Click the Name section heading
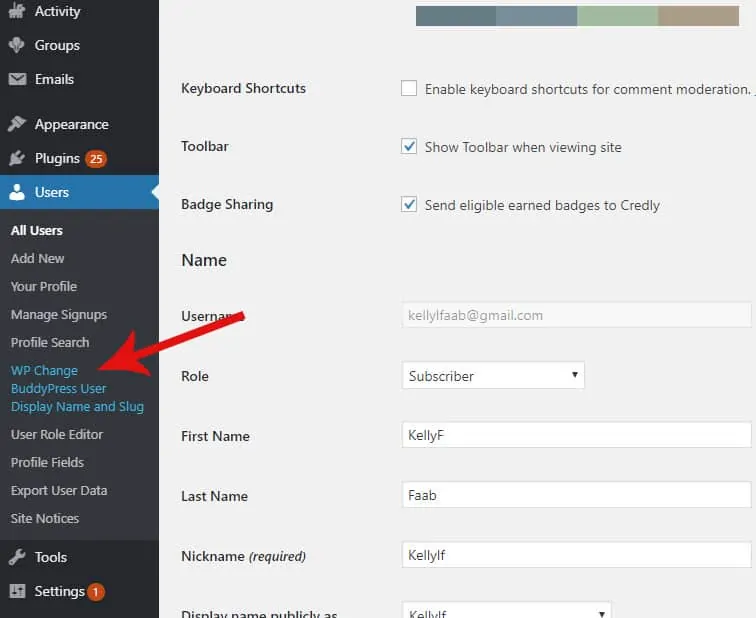 [204, 260]
